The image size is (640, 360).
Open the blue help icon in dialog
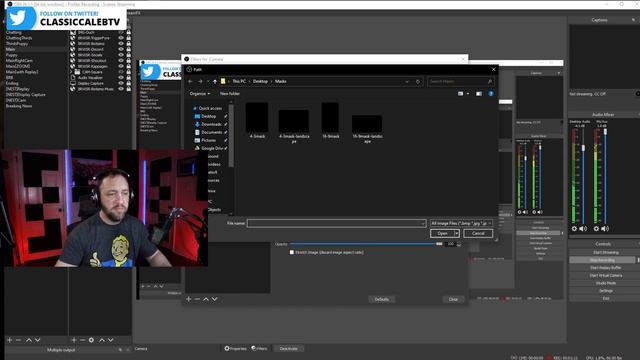pyautogui.click(x=491, y=93)
